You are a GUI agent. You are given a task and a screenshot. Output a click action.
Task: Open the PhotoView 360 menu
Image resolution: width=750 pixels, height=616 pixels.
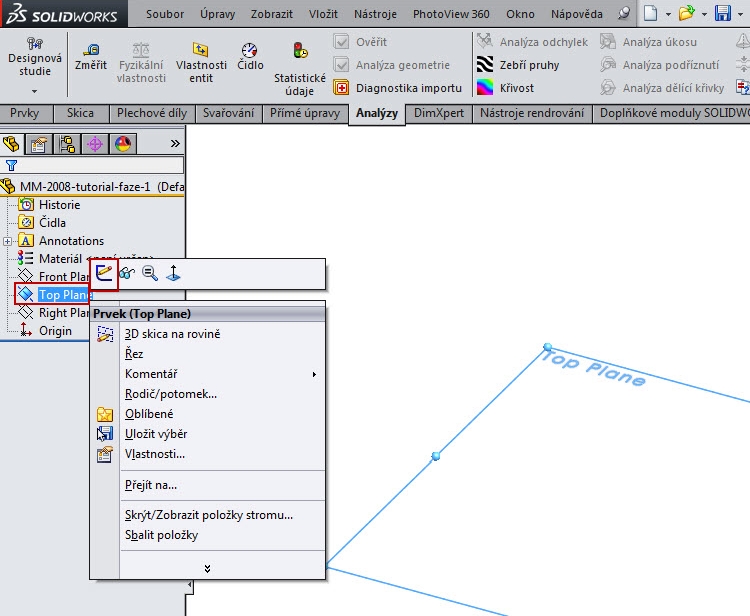(x=451, y=14)
